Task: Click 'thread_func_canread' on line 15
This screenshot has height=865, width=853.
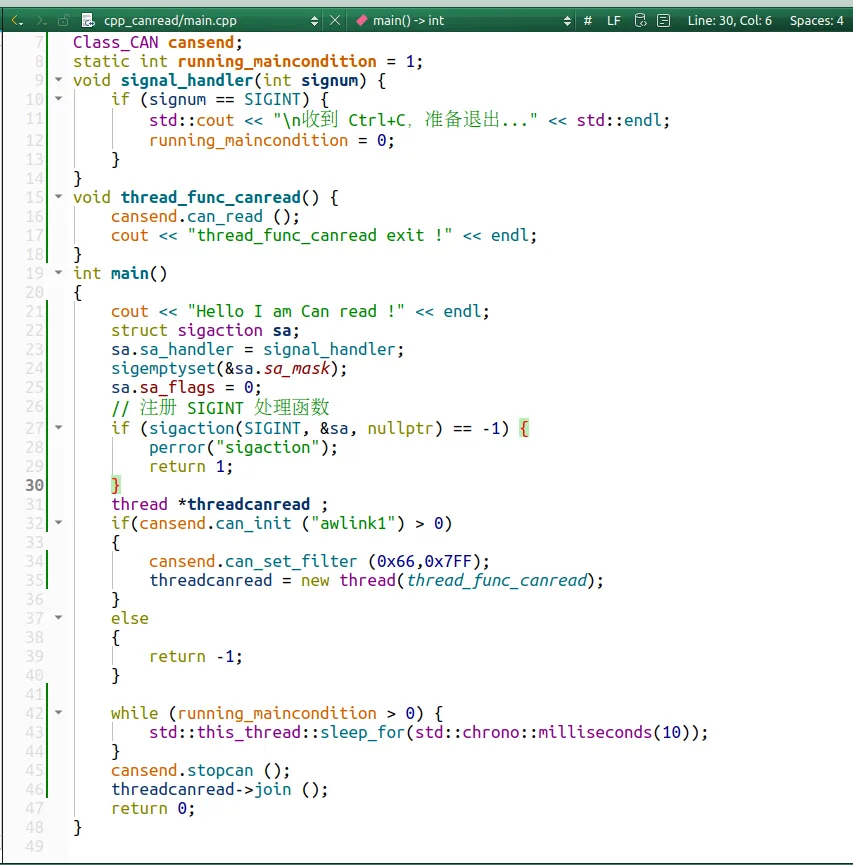Action: (211, 197)
